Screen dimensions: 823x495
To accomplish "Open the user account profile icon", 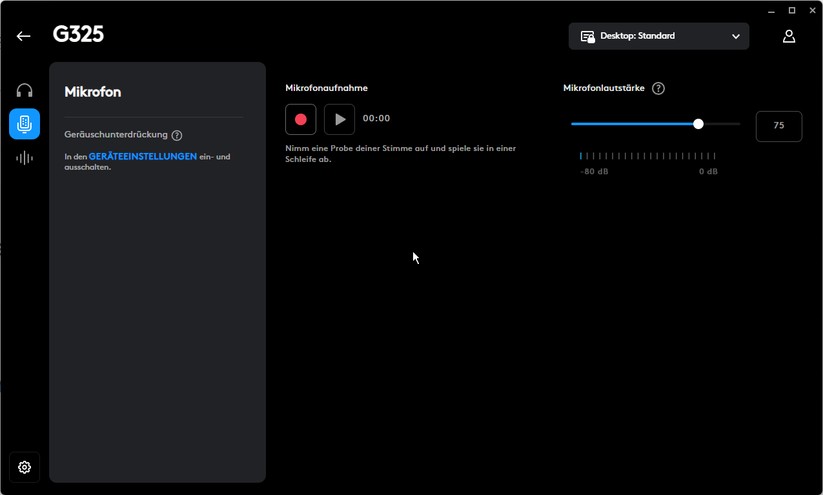I will coord(788,36).
